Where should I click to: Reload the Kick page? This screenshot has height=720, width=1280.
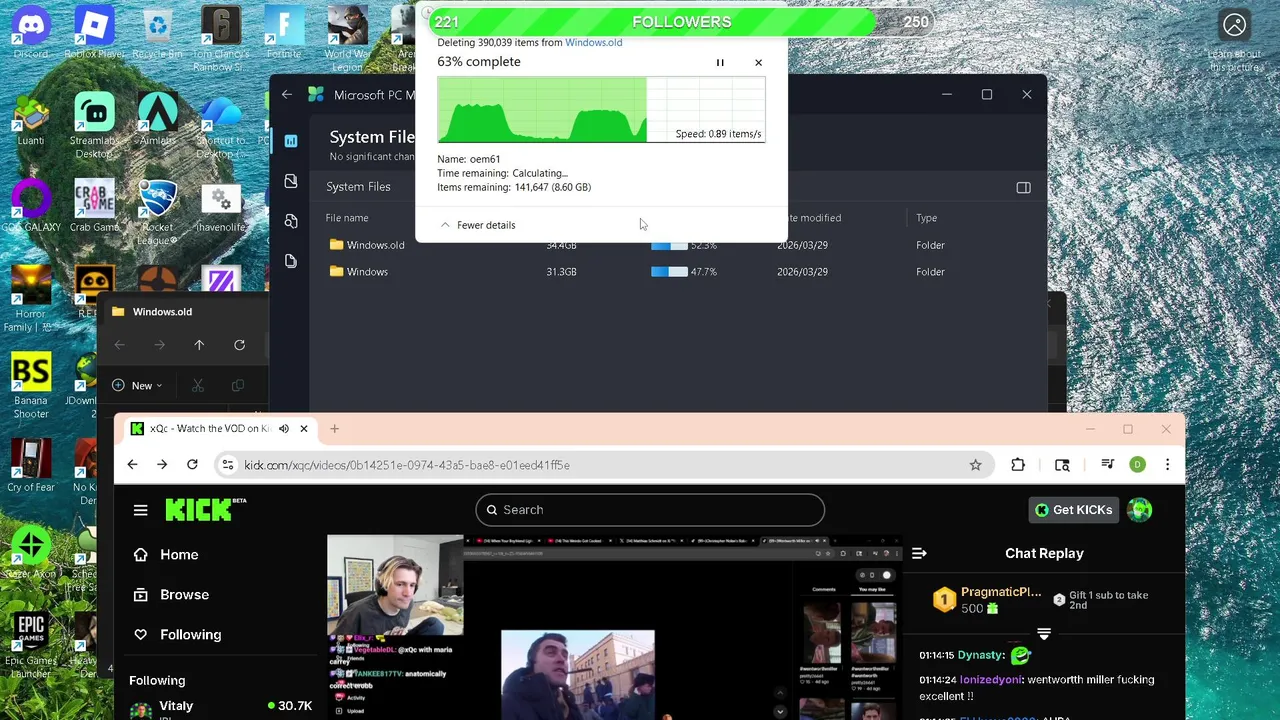(x=192, y=465)
